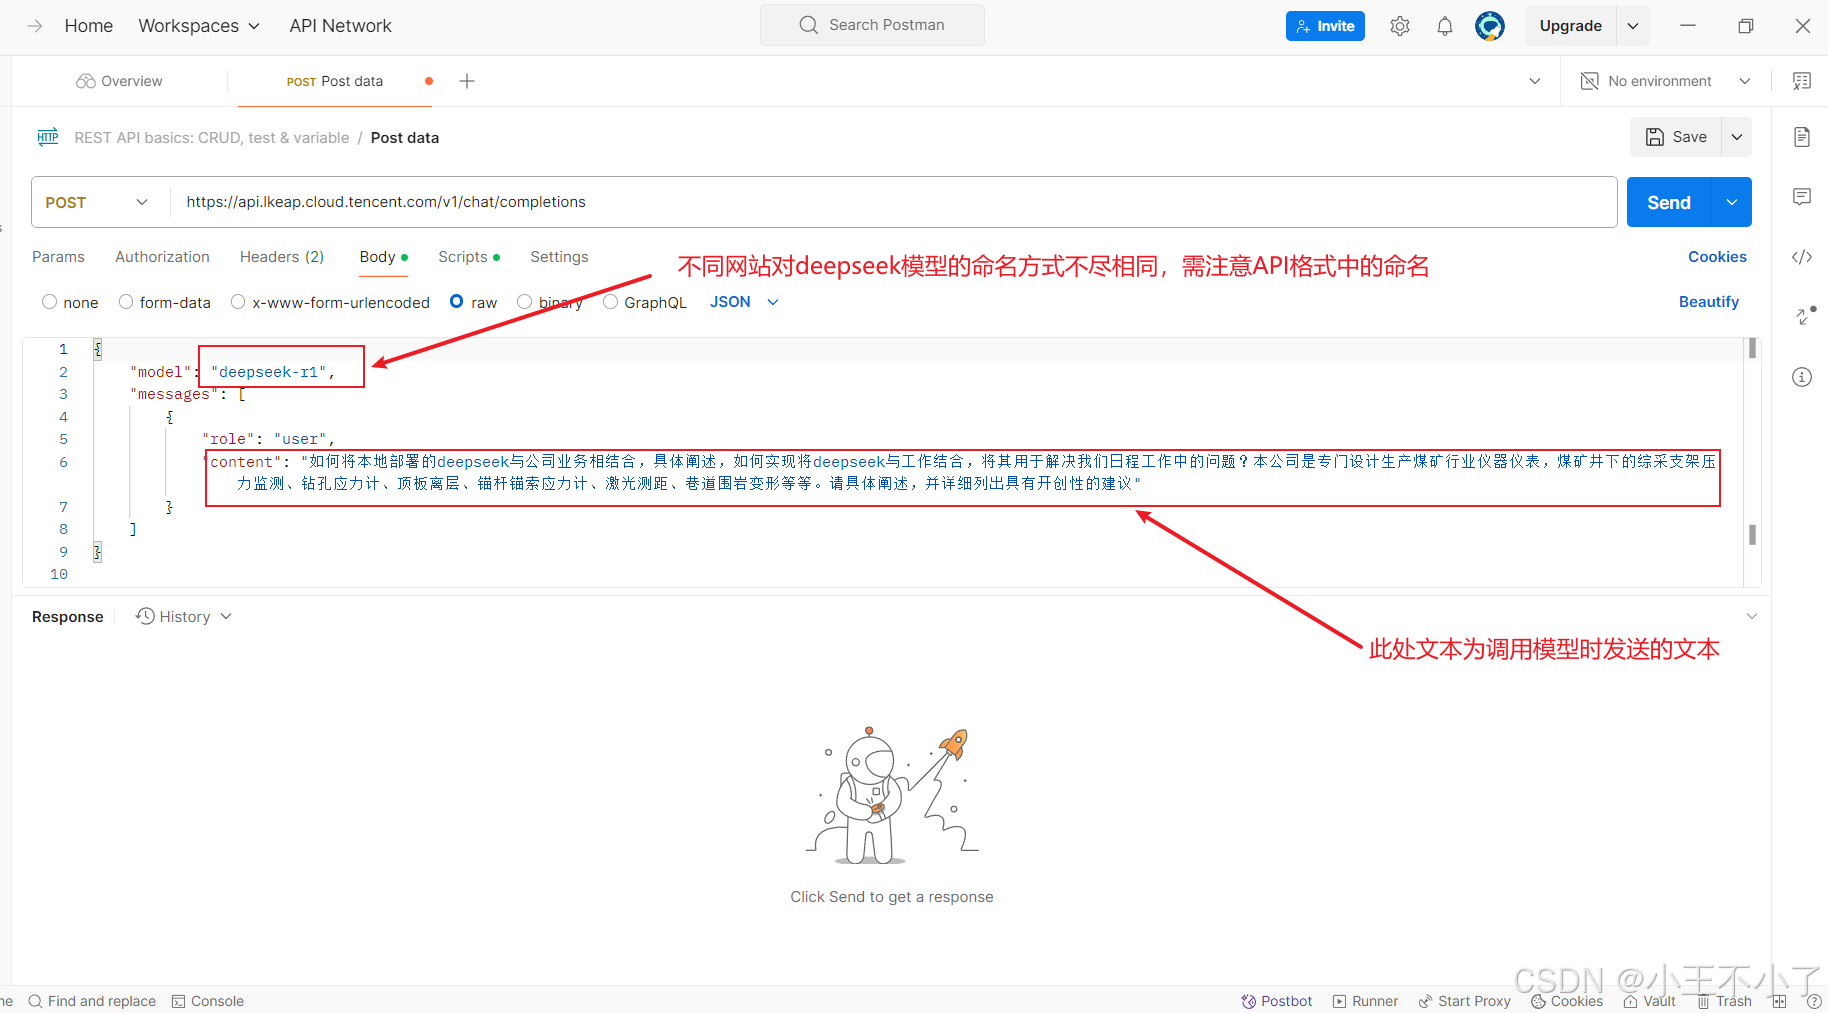Switch to the Overview tab
Screen dimensions: 1828x1013
[x=119, y=81]
